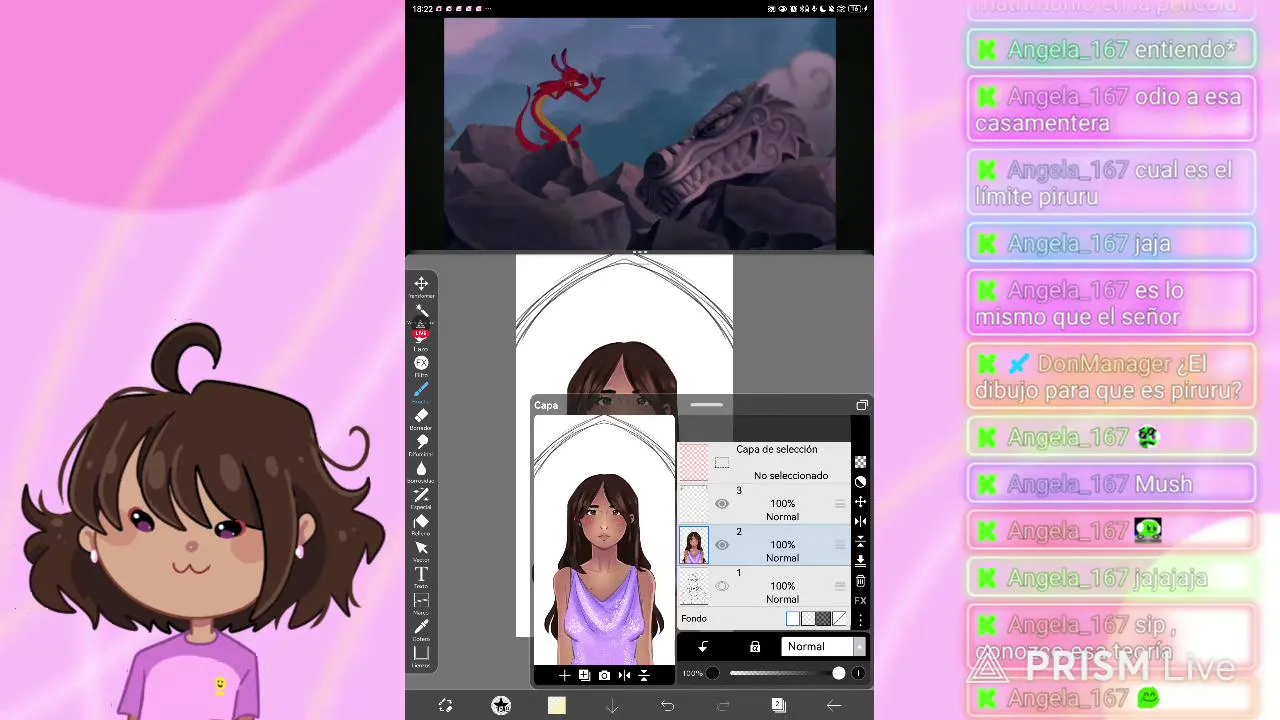
Task: Grab layer 1 reorder handle
Action: coord(840,586)
